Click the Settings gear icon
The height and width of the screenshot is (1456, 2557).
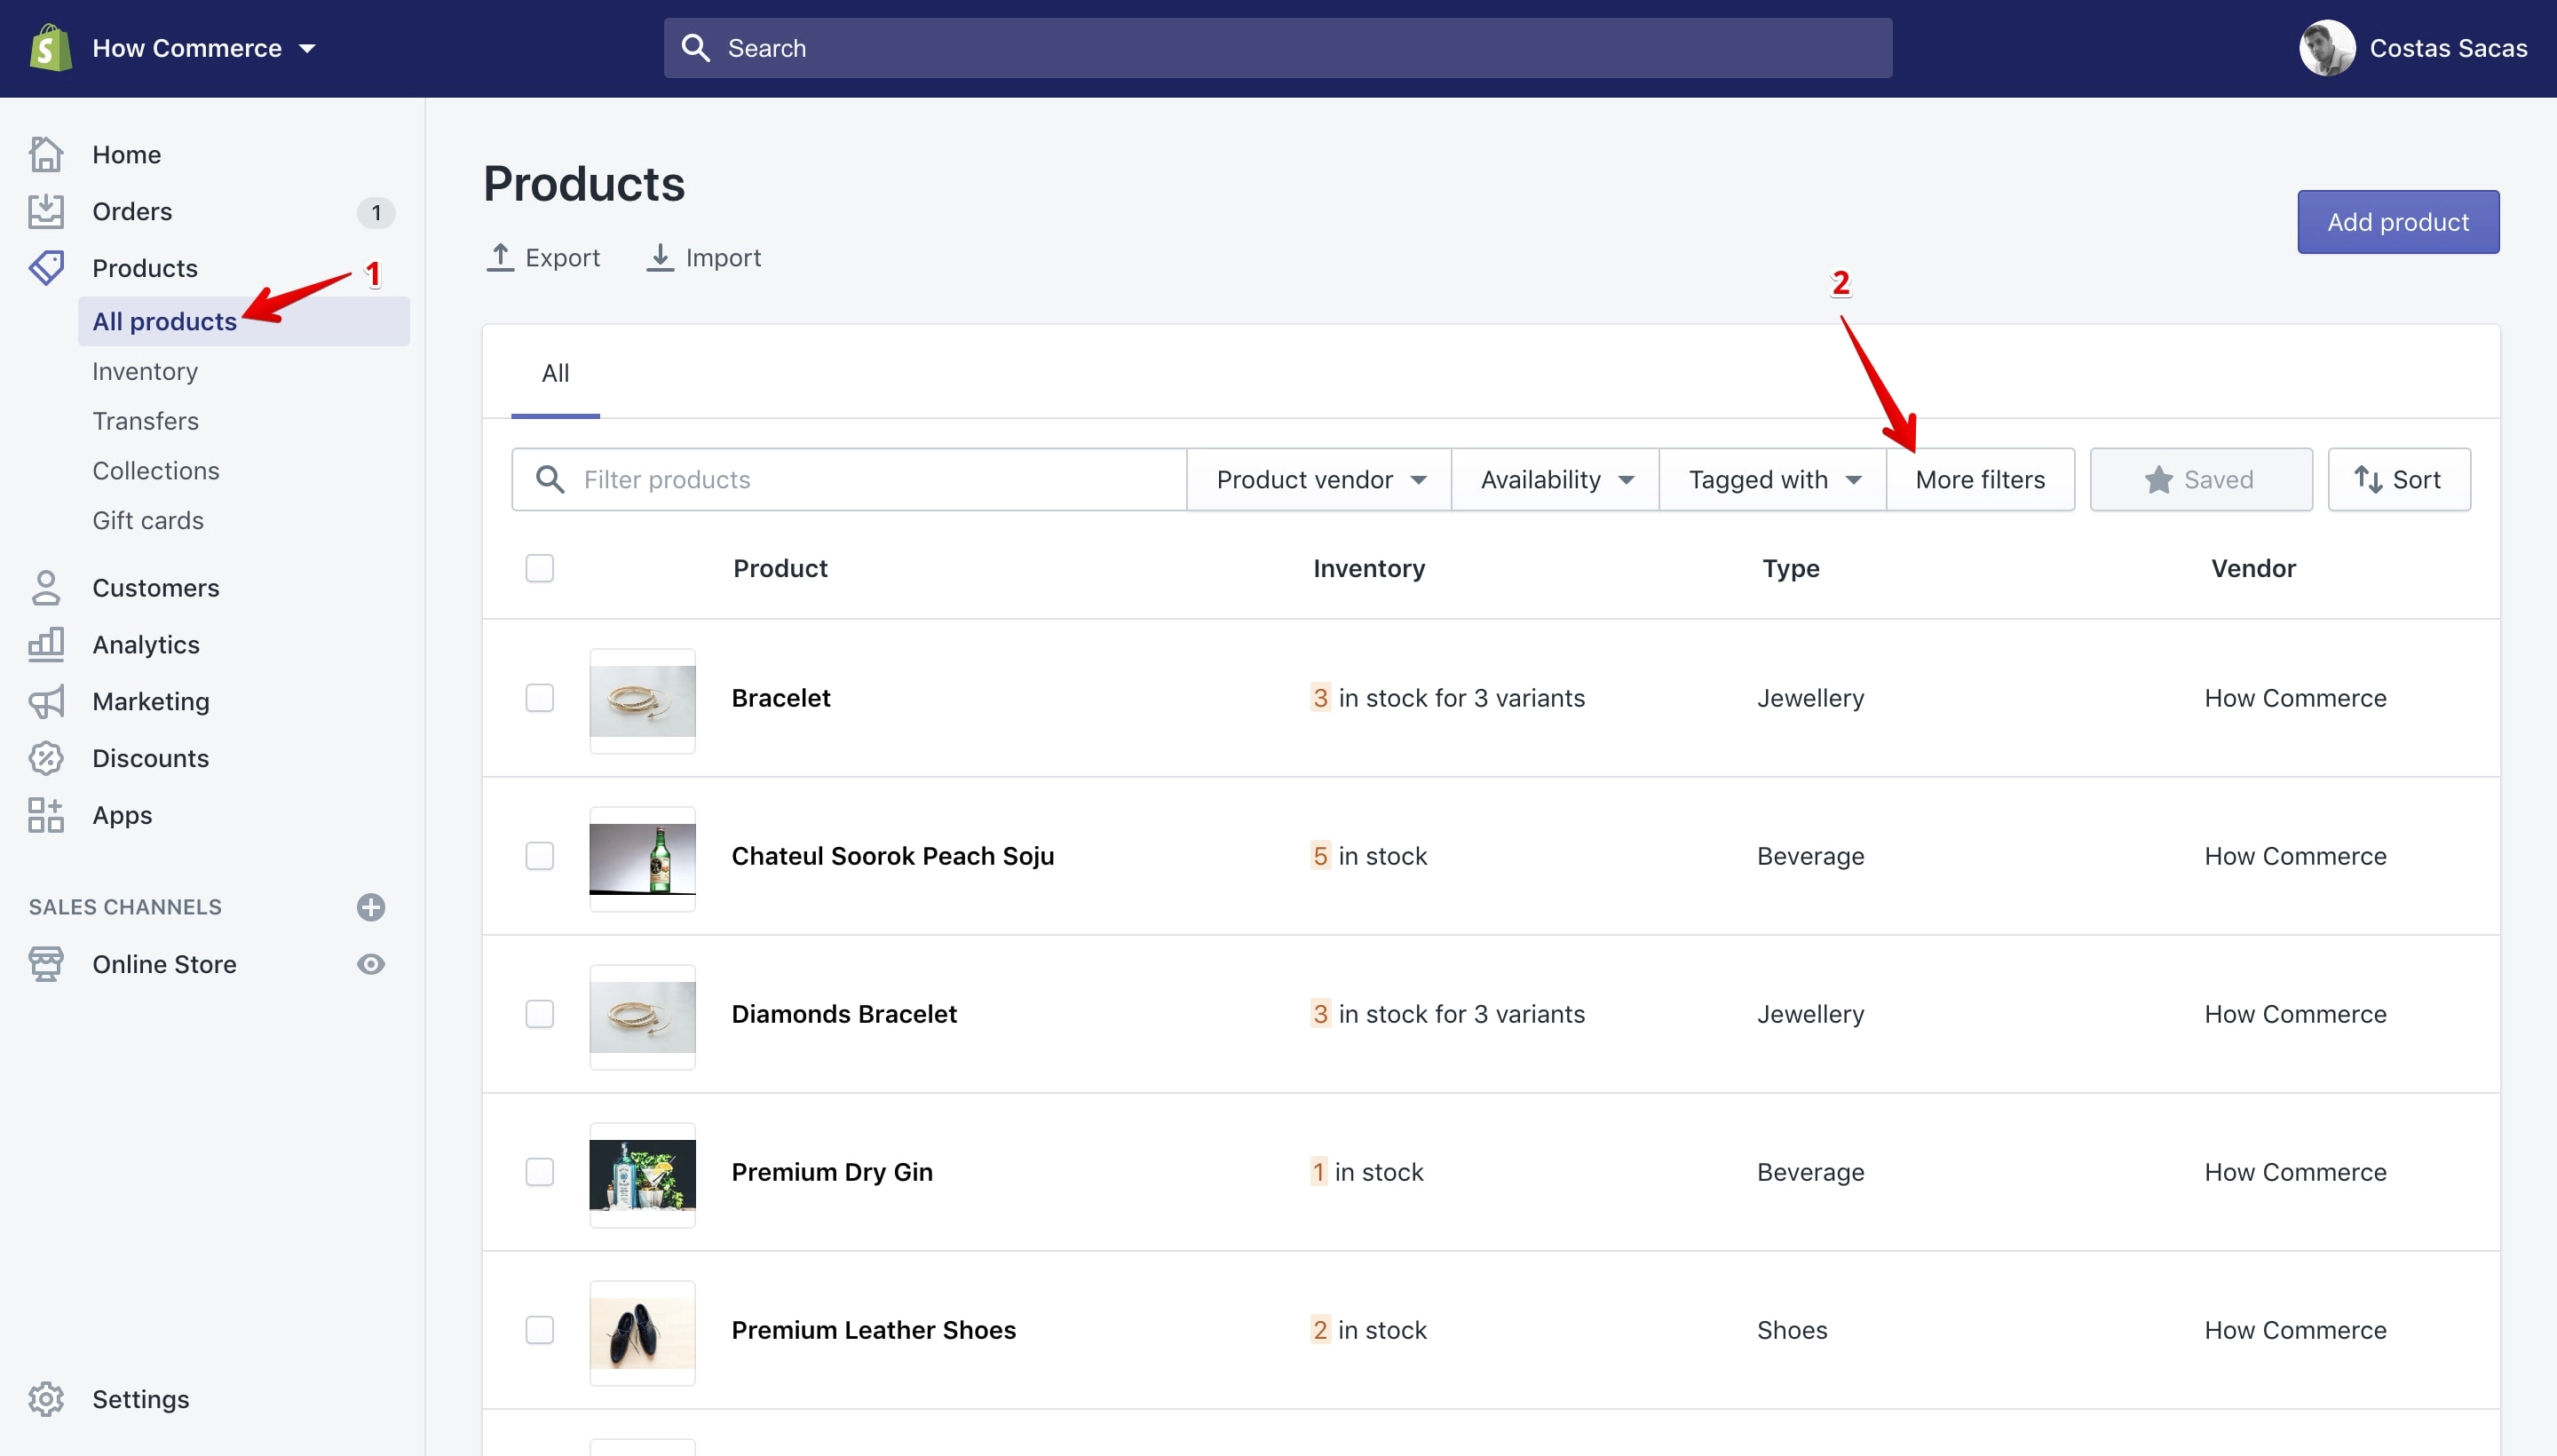[46, 1399]
